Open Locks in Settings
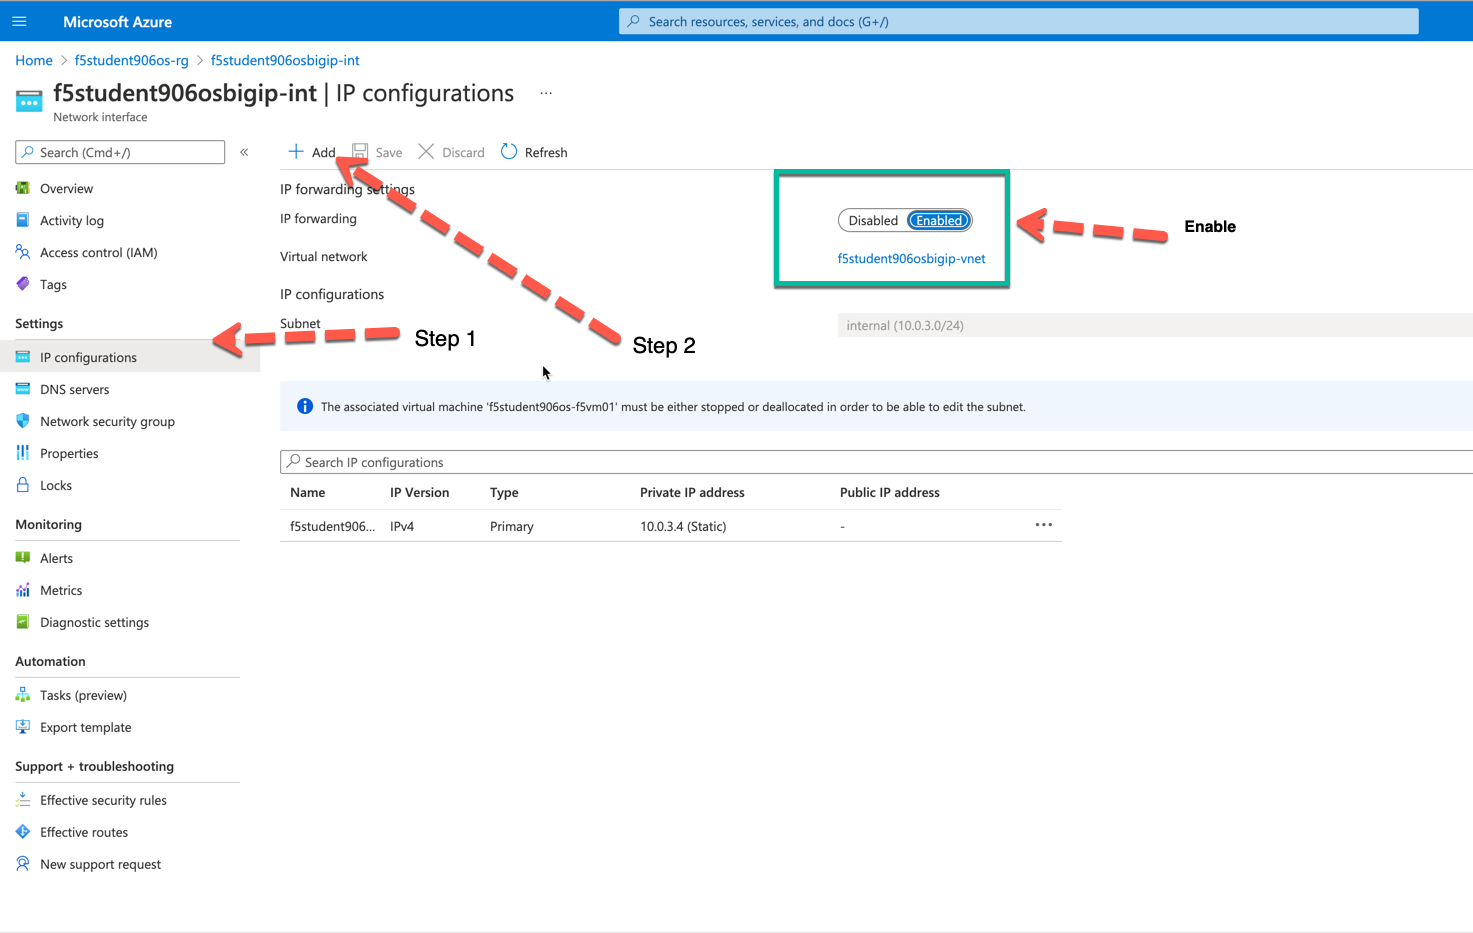The height and width of the screenshot is (933, 1473). 56,485
